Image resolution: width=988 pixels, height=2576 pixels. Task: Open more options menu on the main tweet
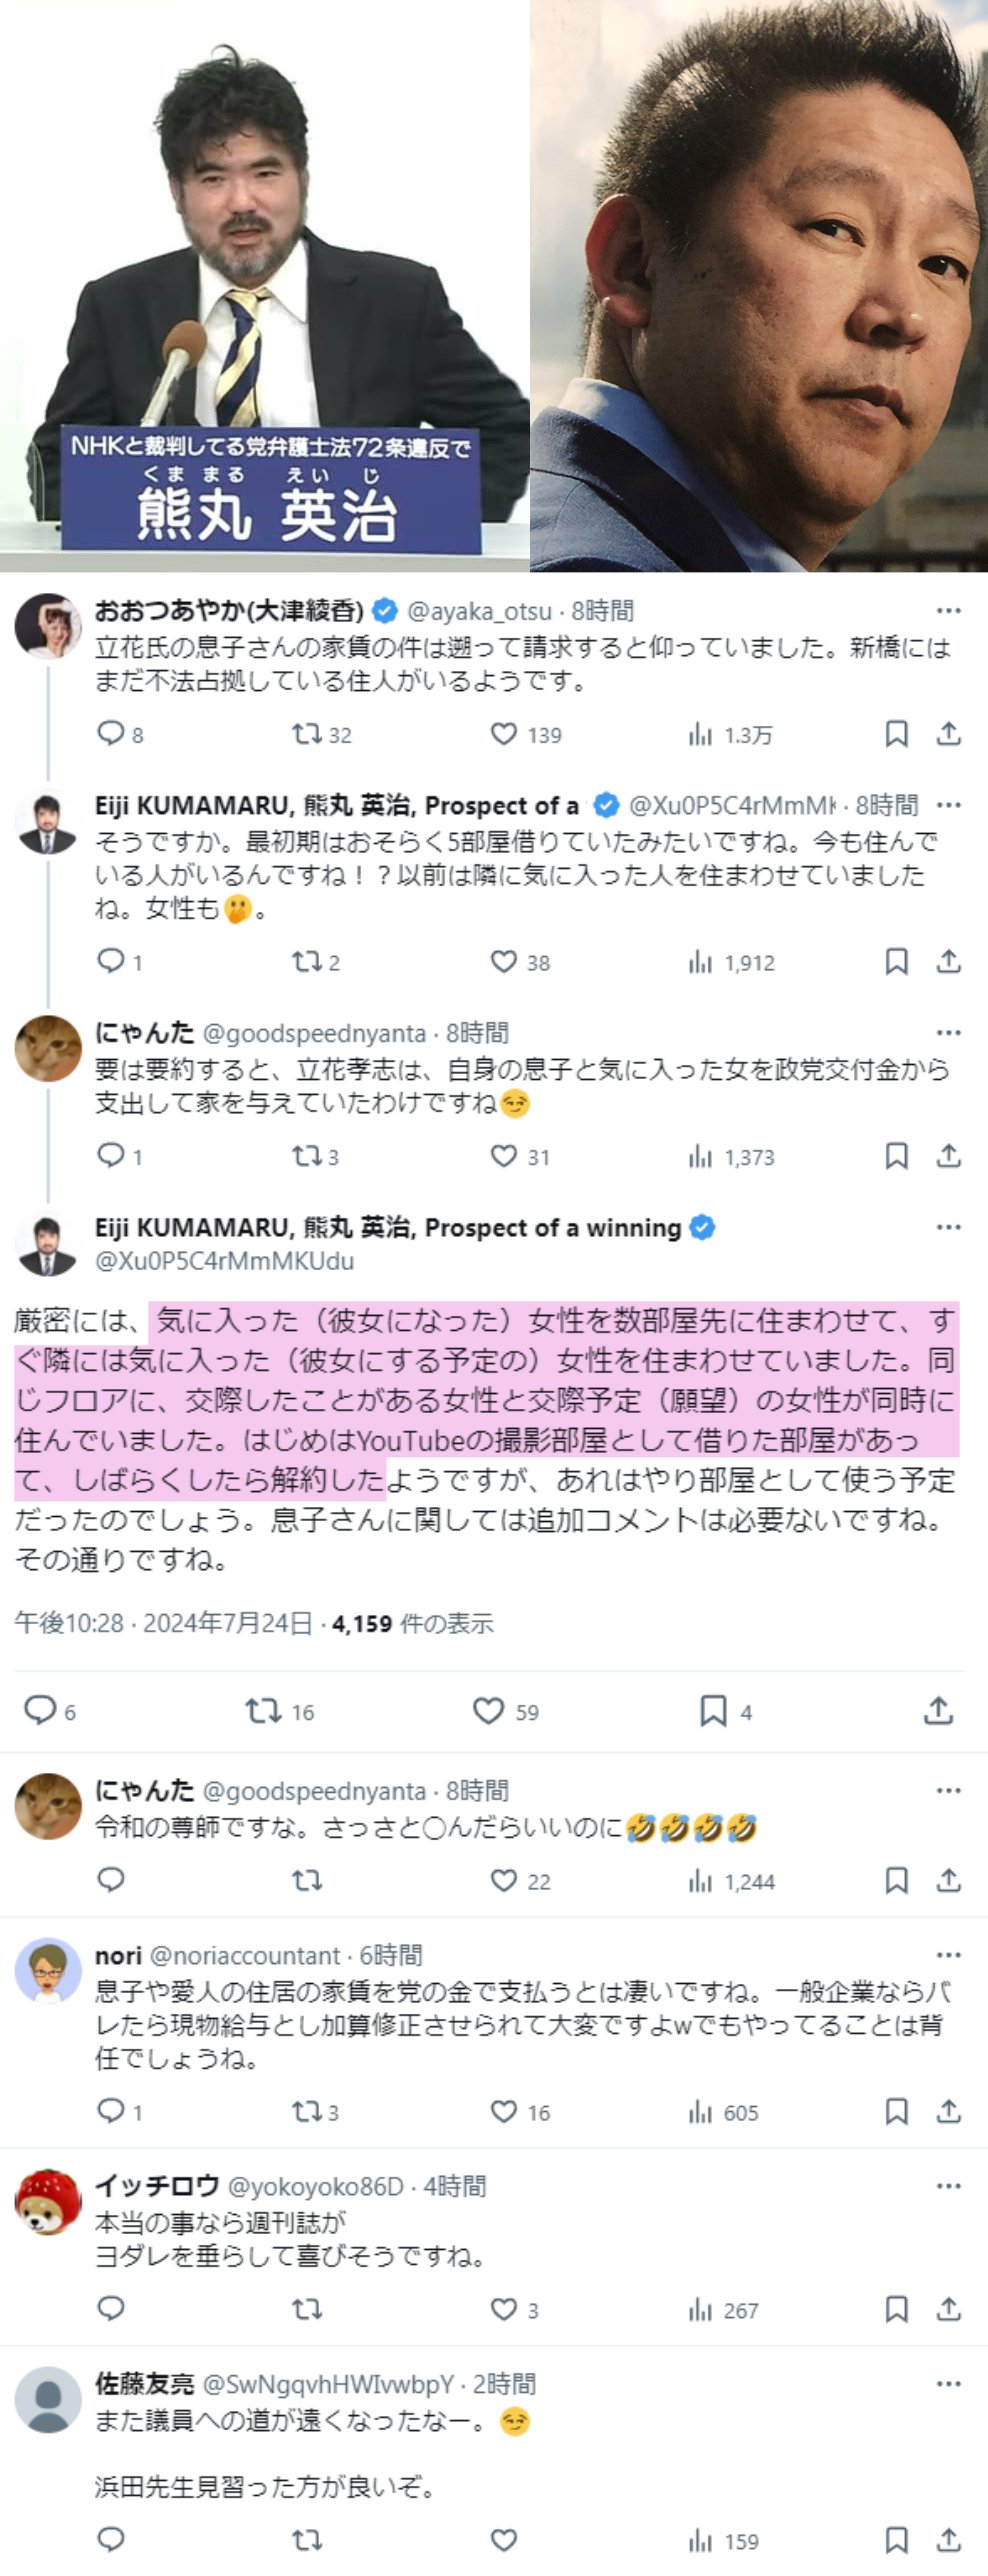coord(948,1227)
